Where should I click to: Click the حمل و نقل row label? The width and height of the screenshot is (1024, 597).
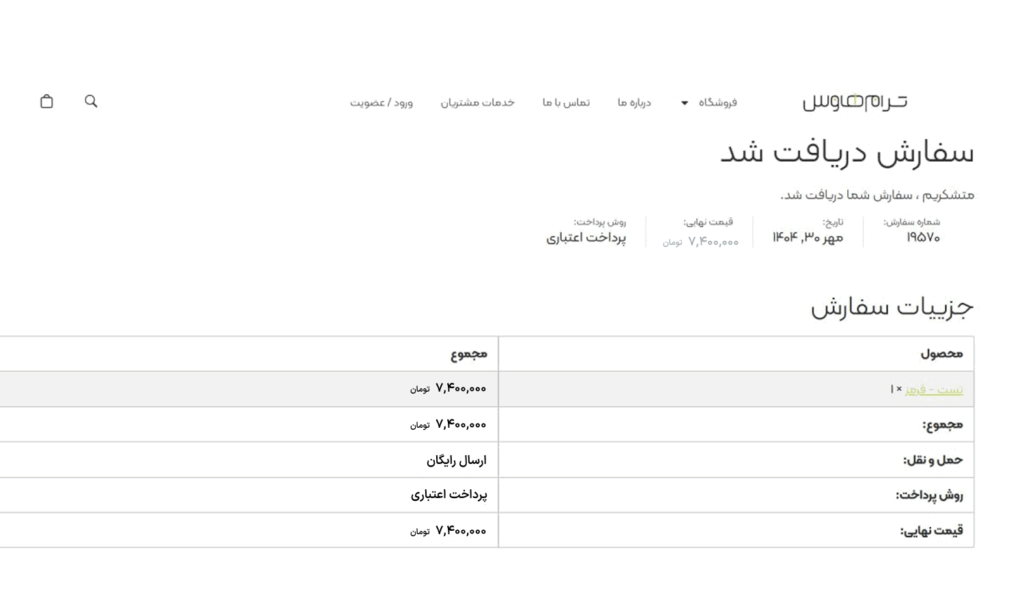click(932, 460)
